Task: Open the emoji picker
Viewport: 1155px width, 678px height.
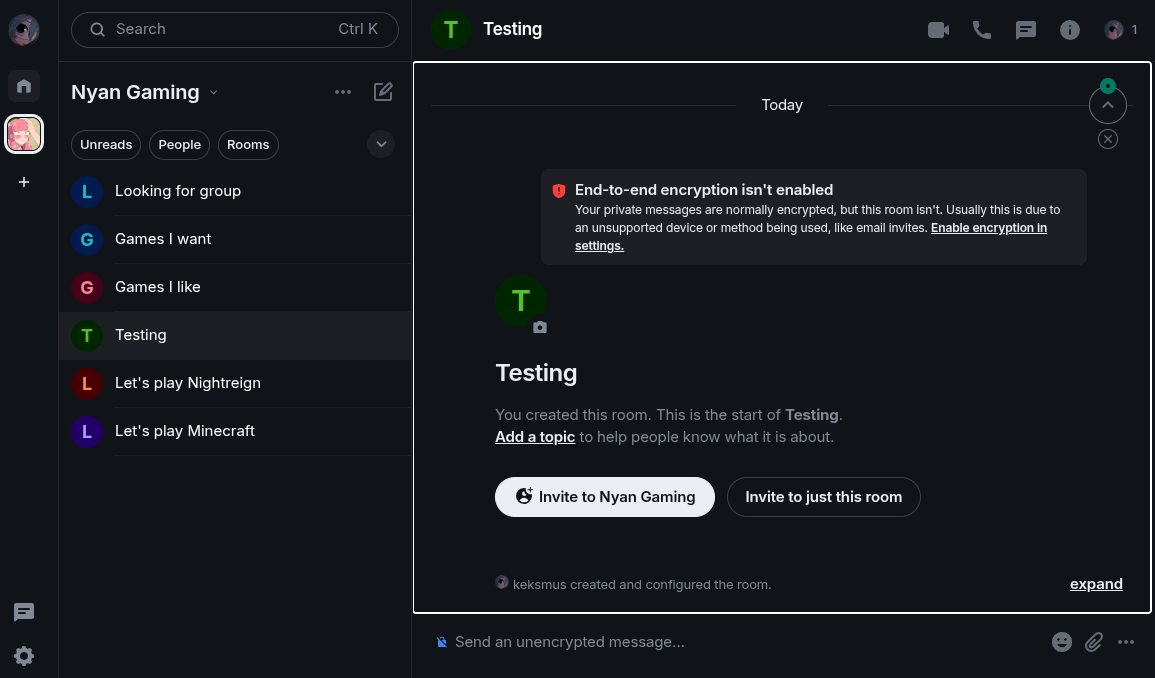Action: tap(1062, 642)
